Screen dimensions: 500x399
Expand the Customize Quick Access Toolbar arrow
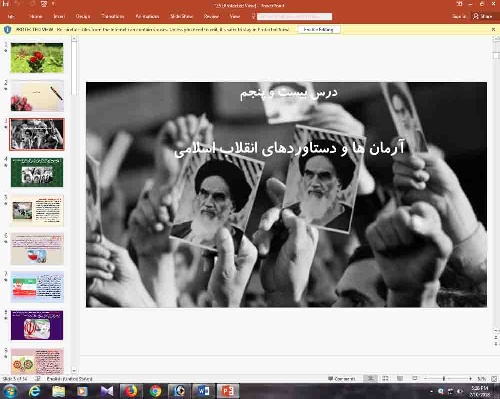click(x=53, y=4)
